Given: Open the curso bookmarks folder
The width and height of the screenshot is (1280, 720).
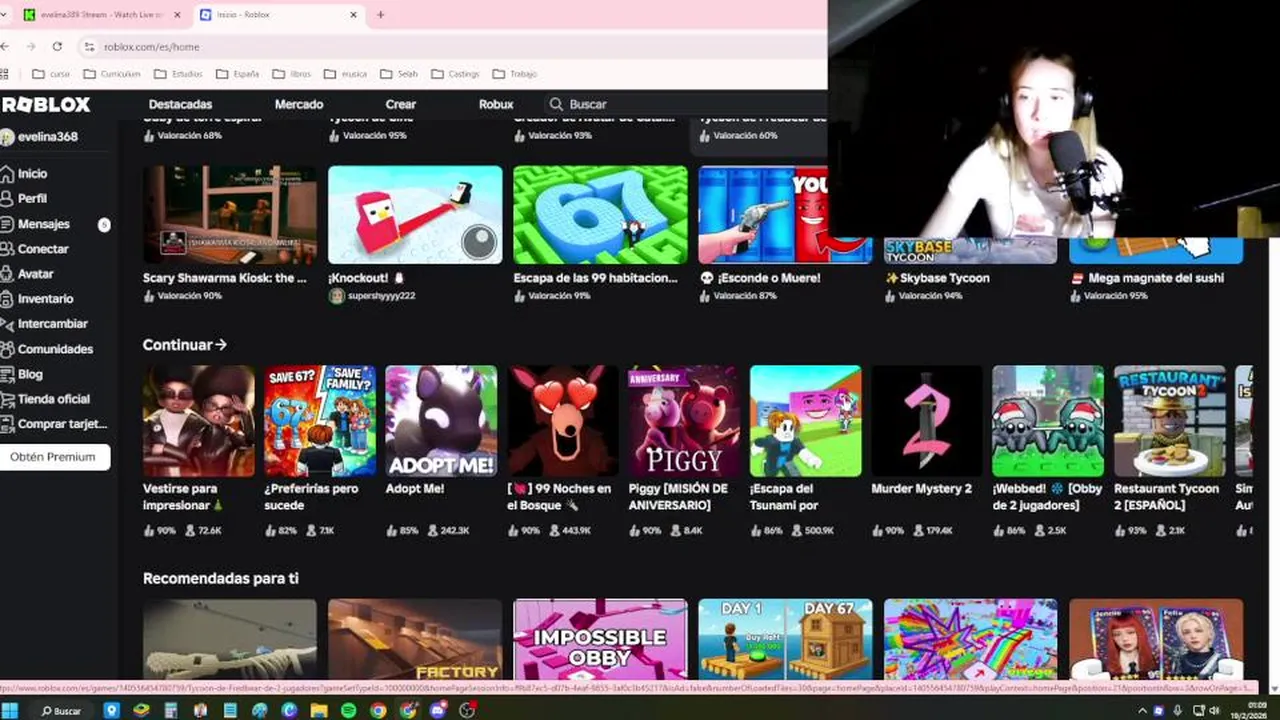Looking at the screenshot, I should [51, 73].
